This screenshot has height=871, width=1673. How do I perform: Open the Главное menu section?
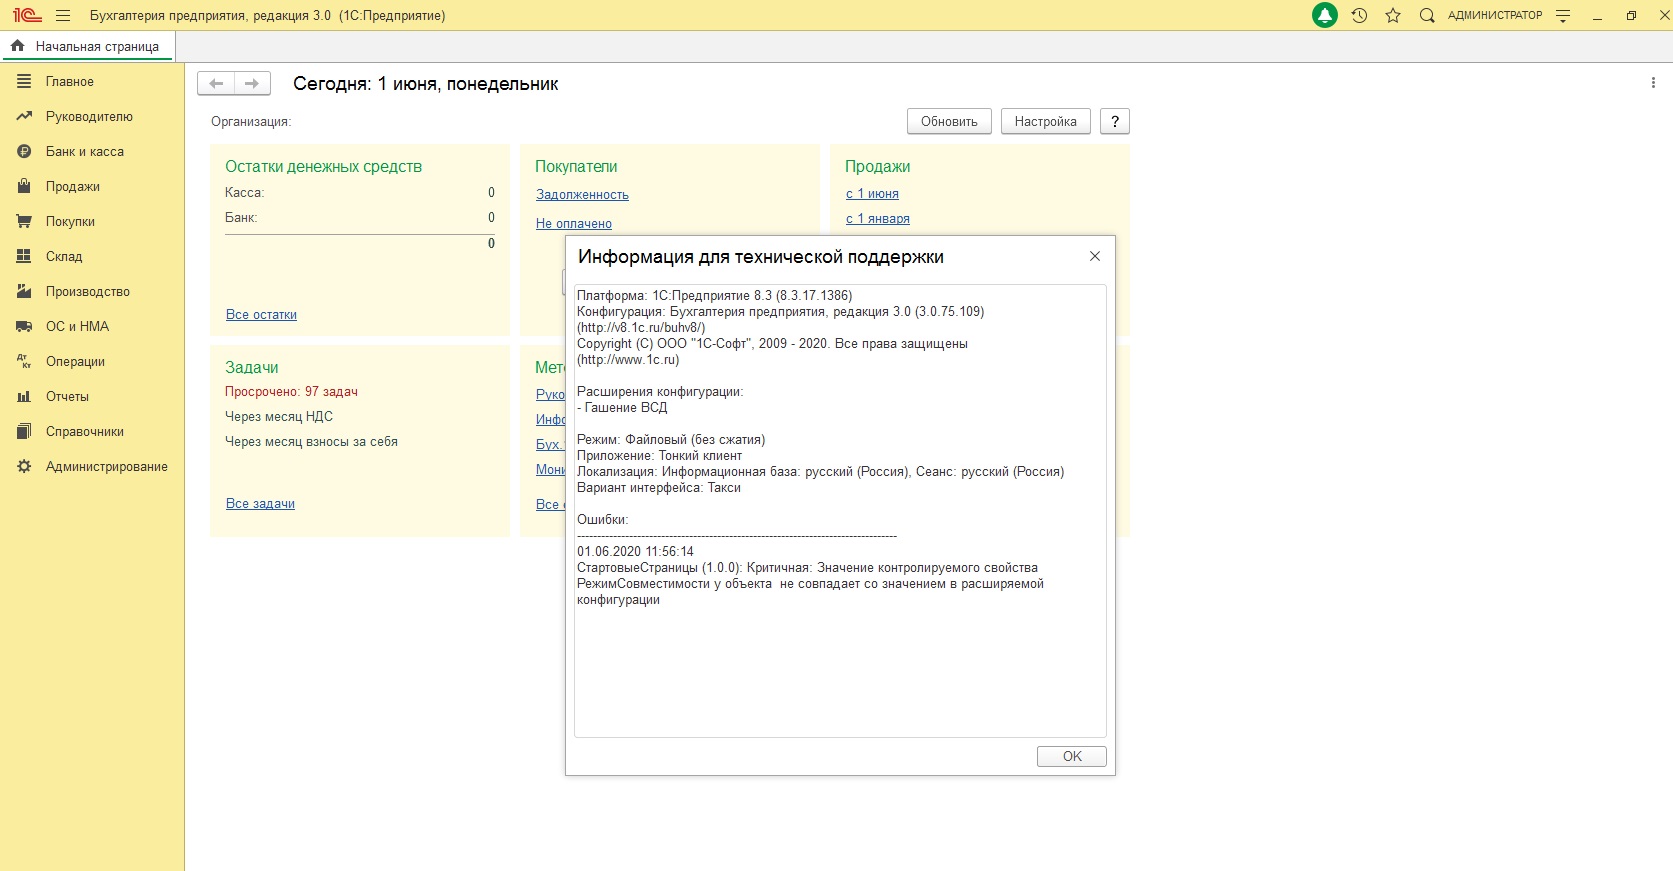click(70, 81)
